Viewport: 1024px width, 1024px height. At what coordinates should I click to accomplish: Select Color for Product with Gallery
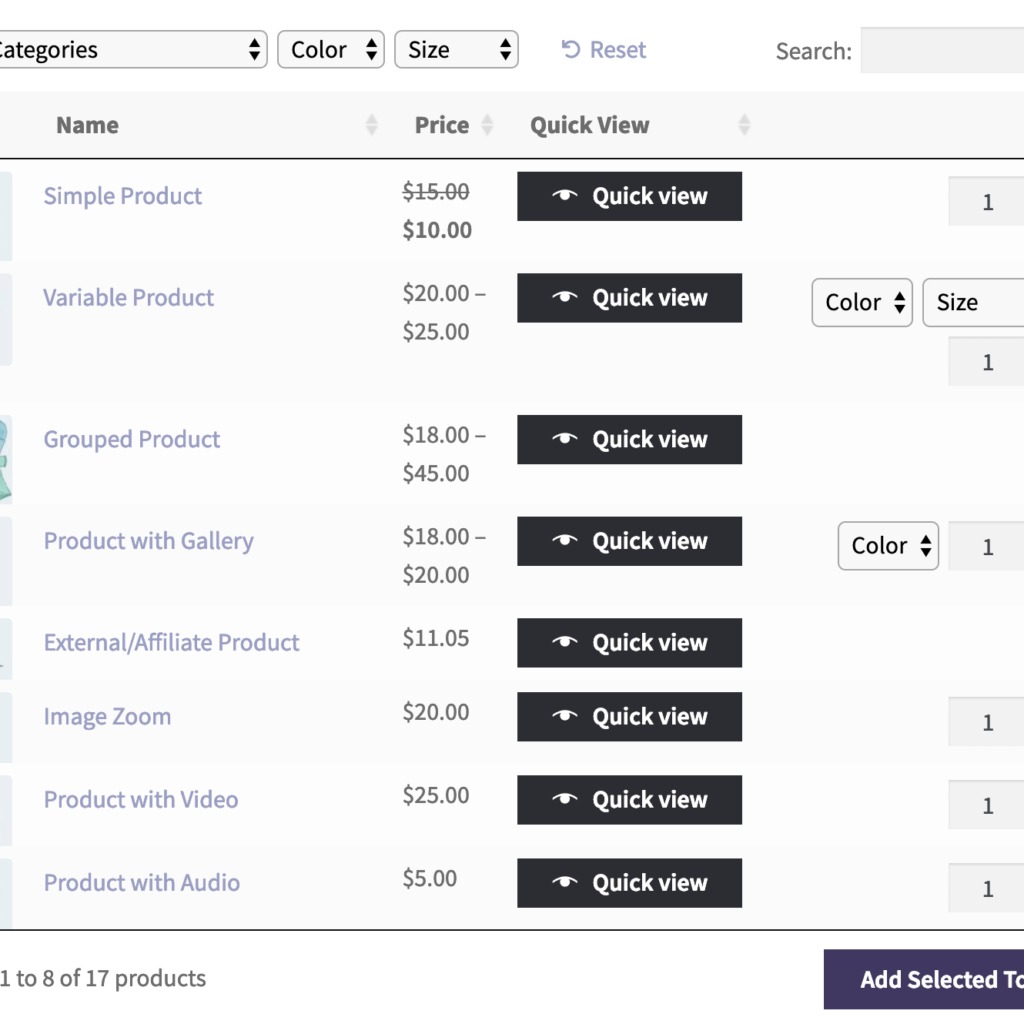tap(888, 546)
